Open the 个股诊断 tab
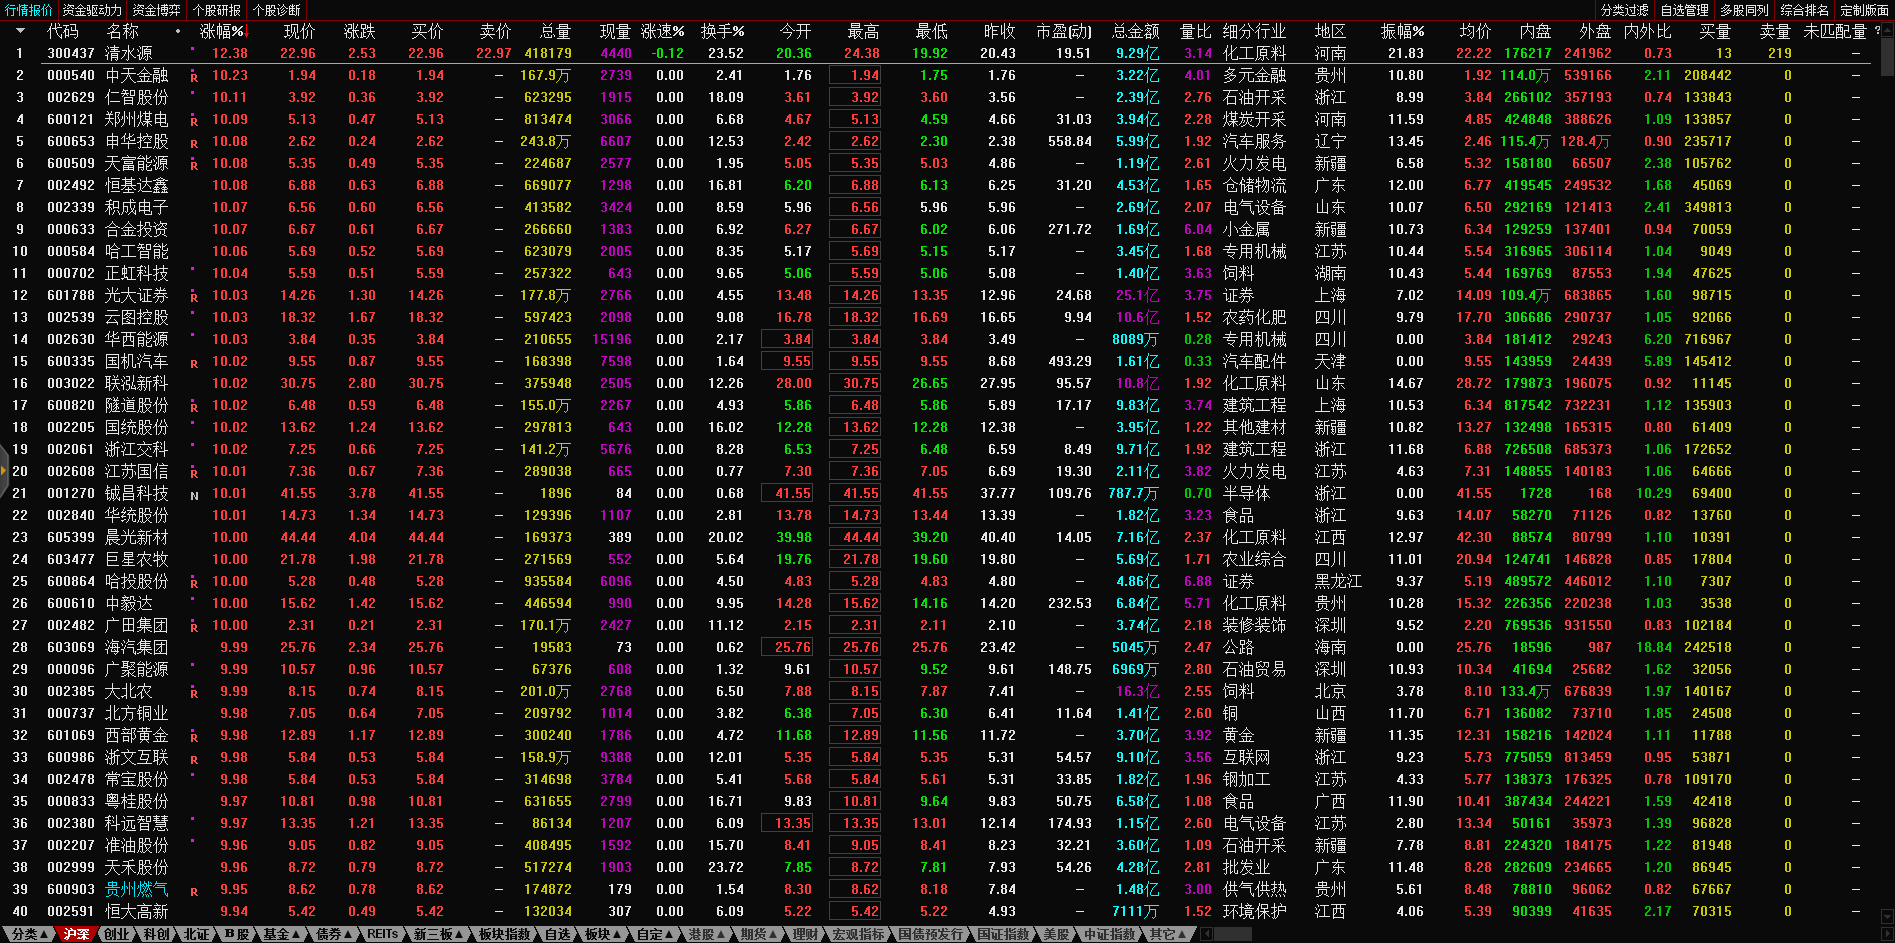Viewport: 1895px width, 943px height. (277, 10)
